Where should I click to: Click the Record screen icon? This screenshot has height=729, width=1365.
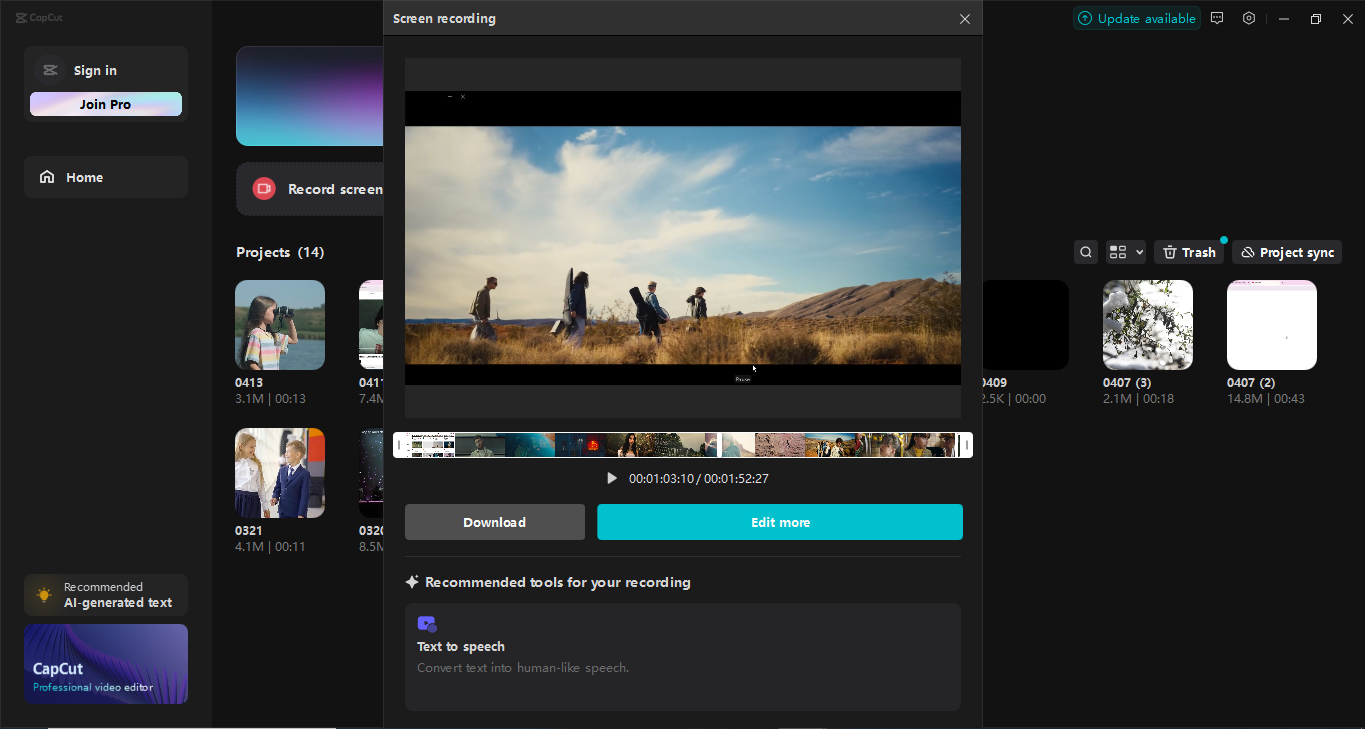click(263, 188)
